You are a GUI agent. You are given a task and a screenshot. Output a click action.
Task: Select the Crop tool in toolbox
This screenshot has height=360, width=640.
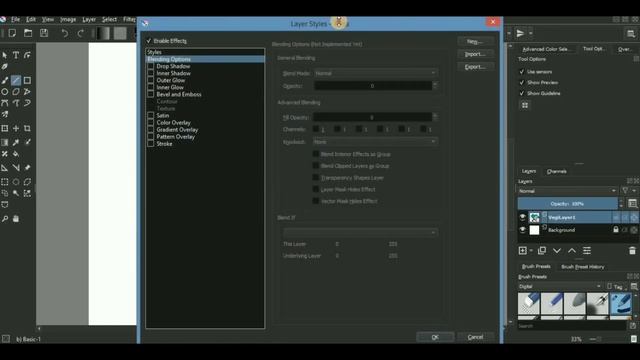[27, 129]
